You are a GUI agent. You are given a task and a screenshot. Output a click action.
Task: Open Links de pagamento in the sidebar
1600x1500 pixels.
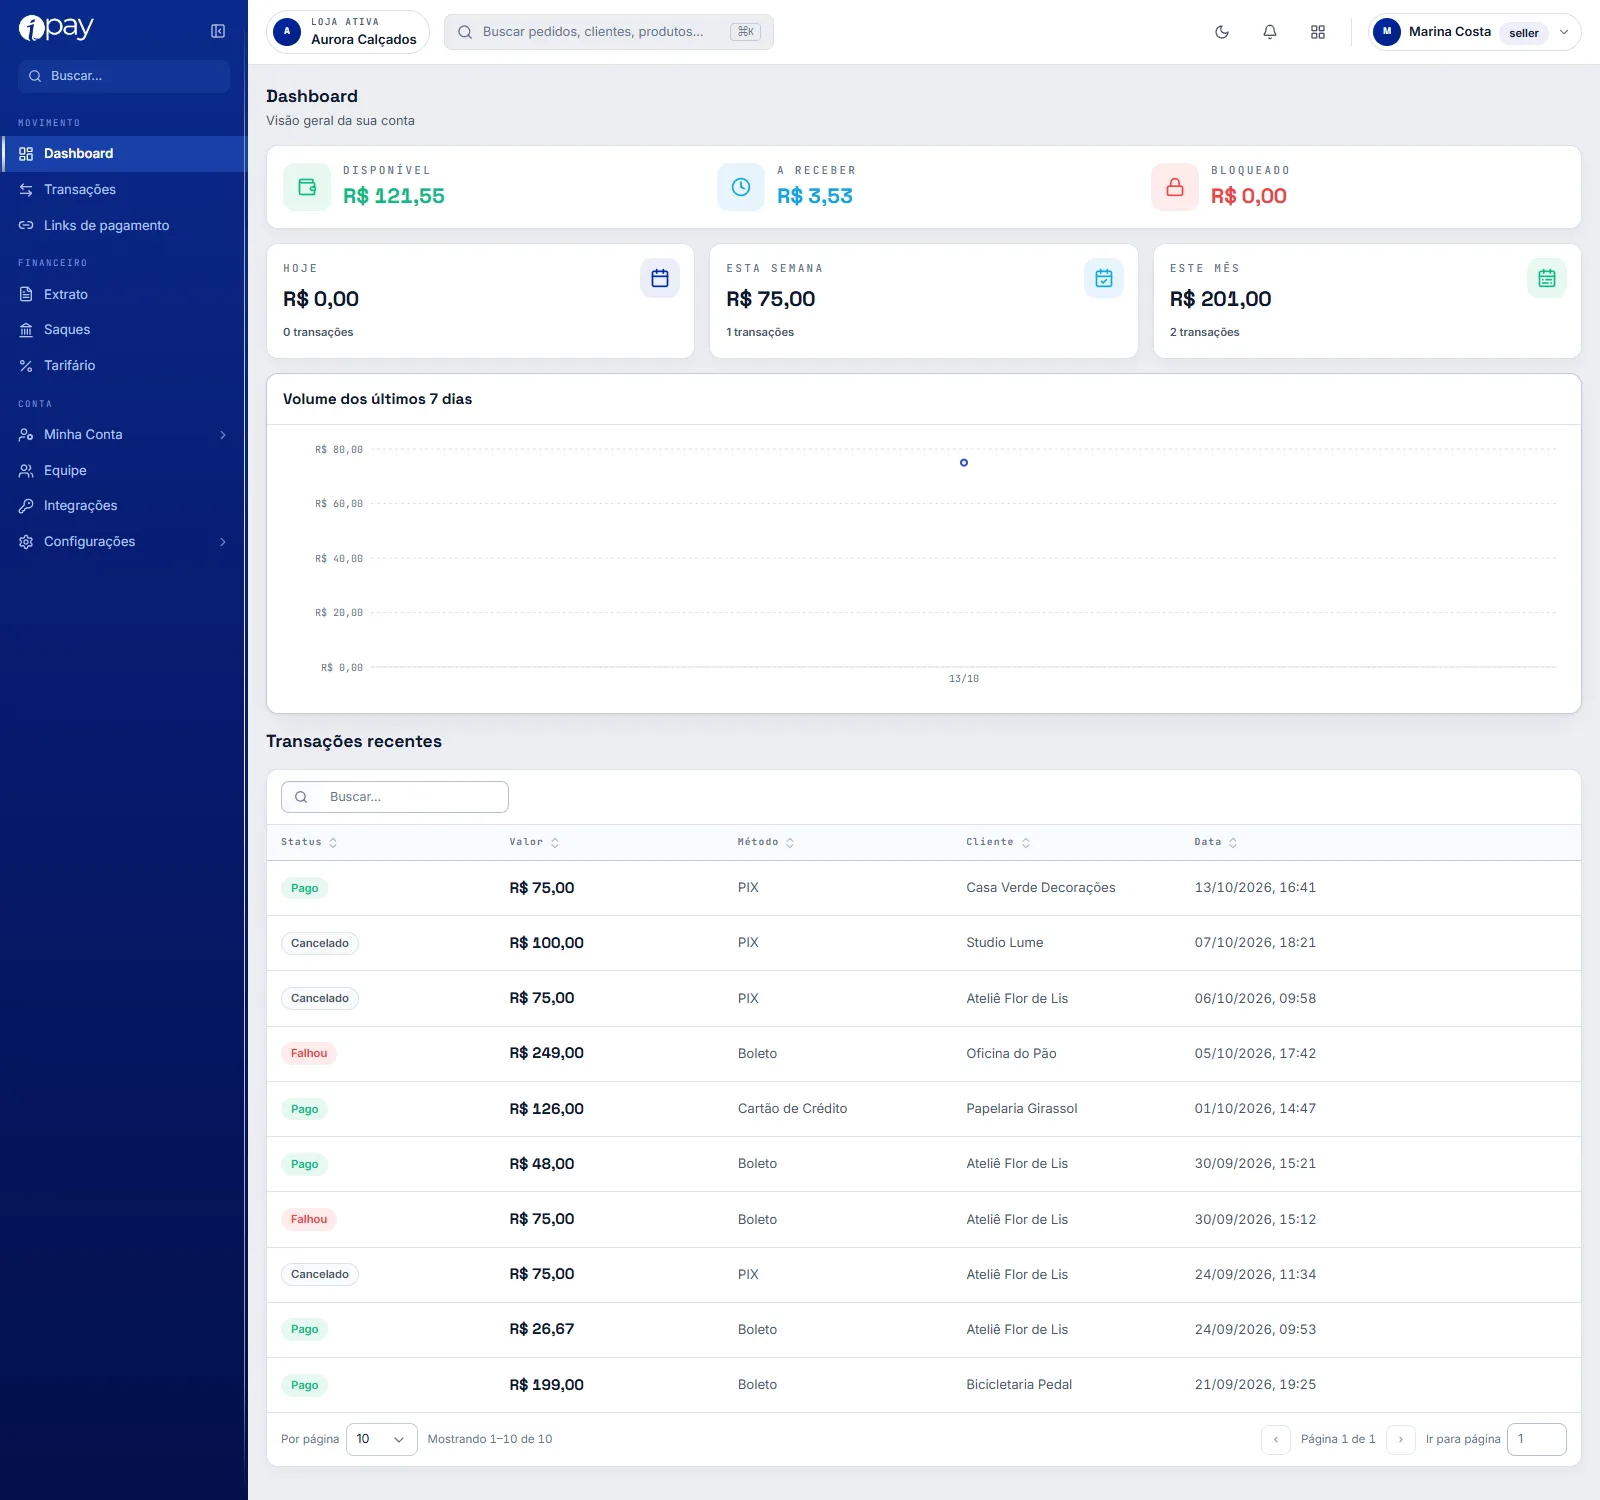(124, 226)
